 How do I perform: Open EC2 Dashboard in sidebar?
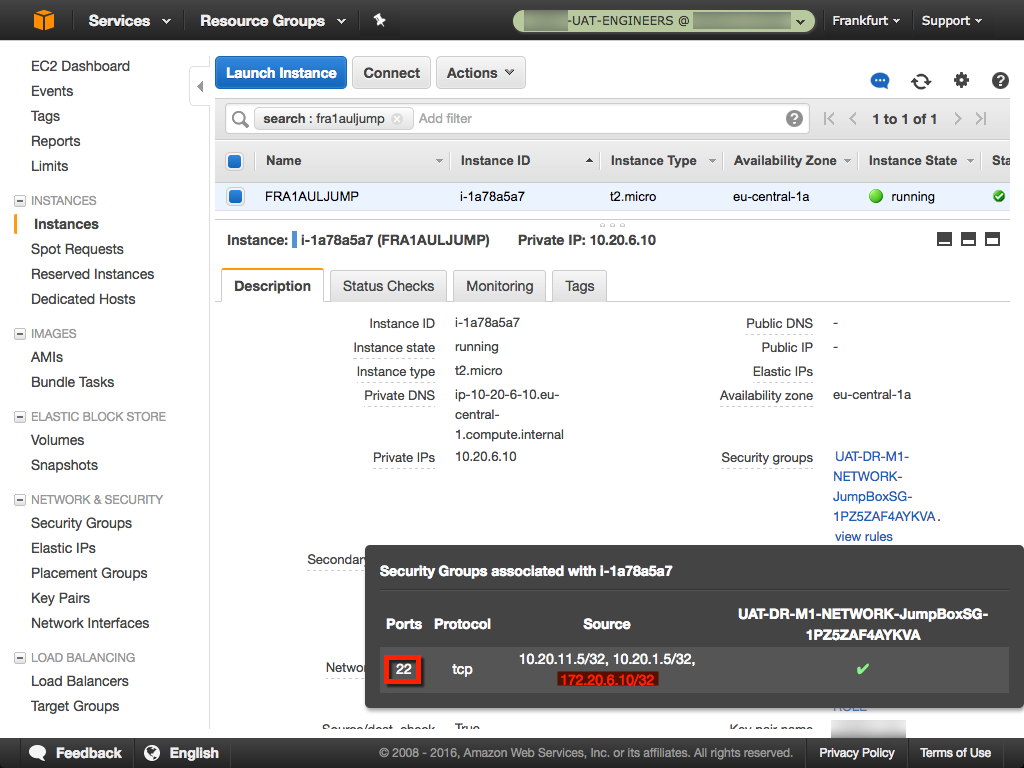tap(80, 66)
